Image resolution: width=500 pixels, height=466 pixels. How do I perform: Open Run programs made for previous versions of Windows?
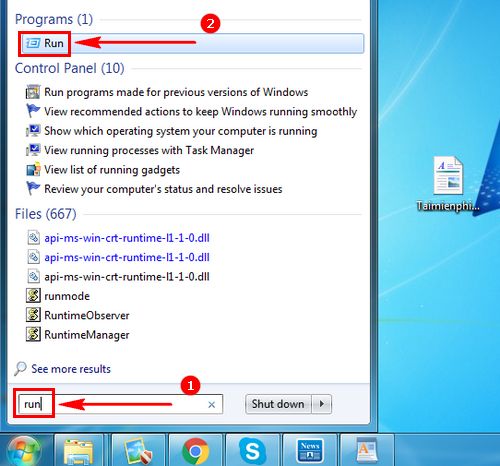[x=176, y=92]
